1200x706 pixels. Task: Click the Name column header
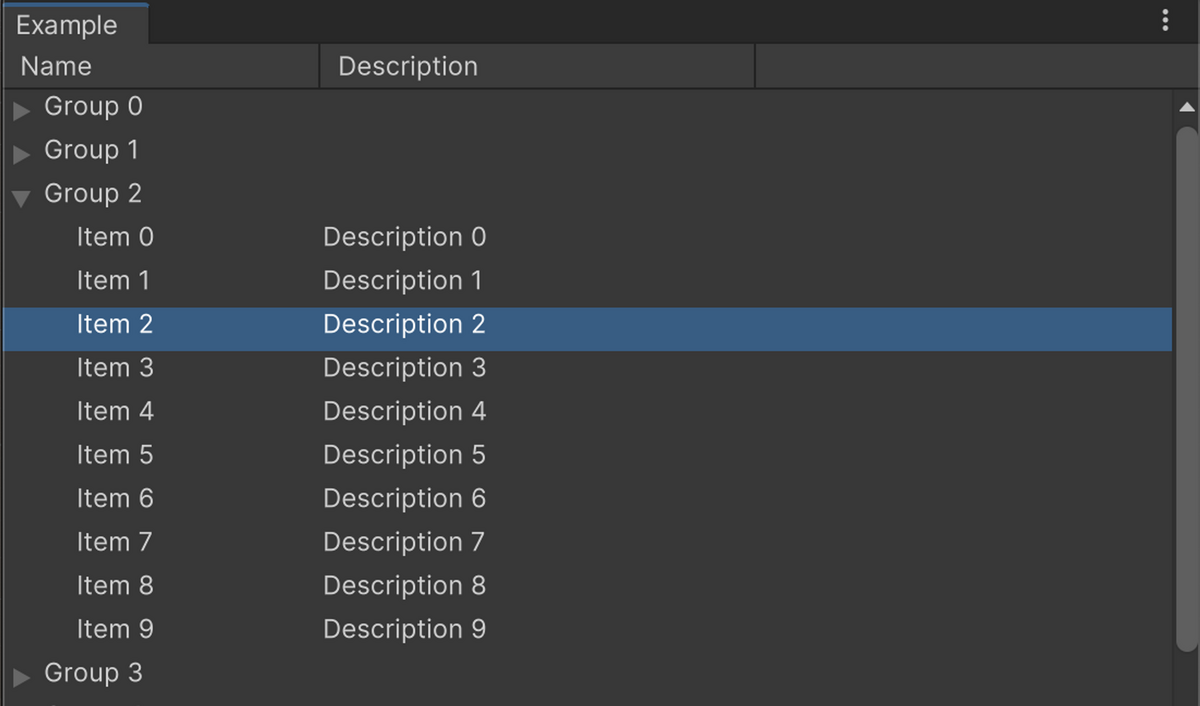(56, 66)
